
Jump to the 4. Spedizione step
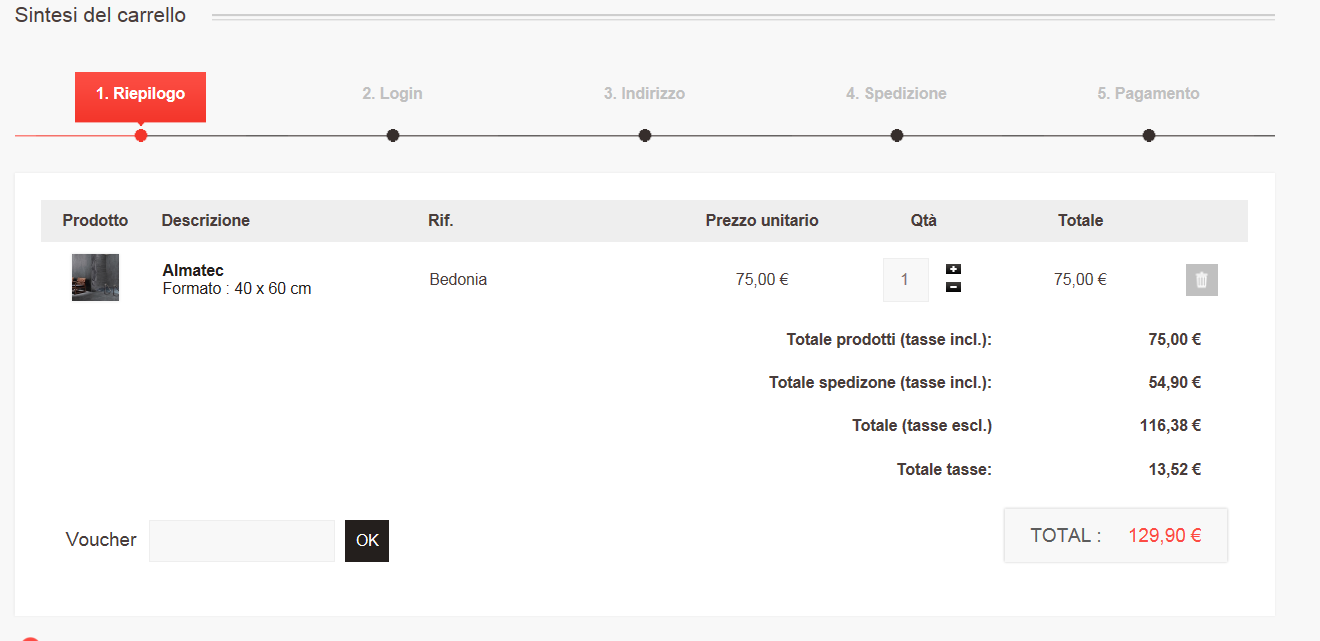896,94
